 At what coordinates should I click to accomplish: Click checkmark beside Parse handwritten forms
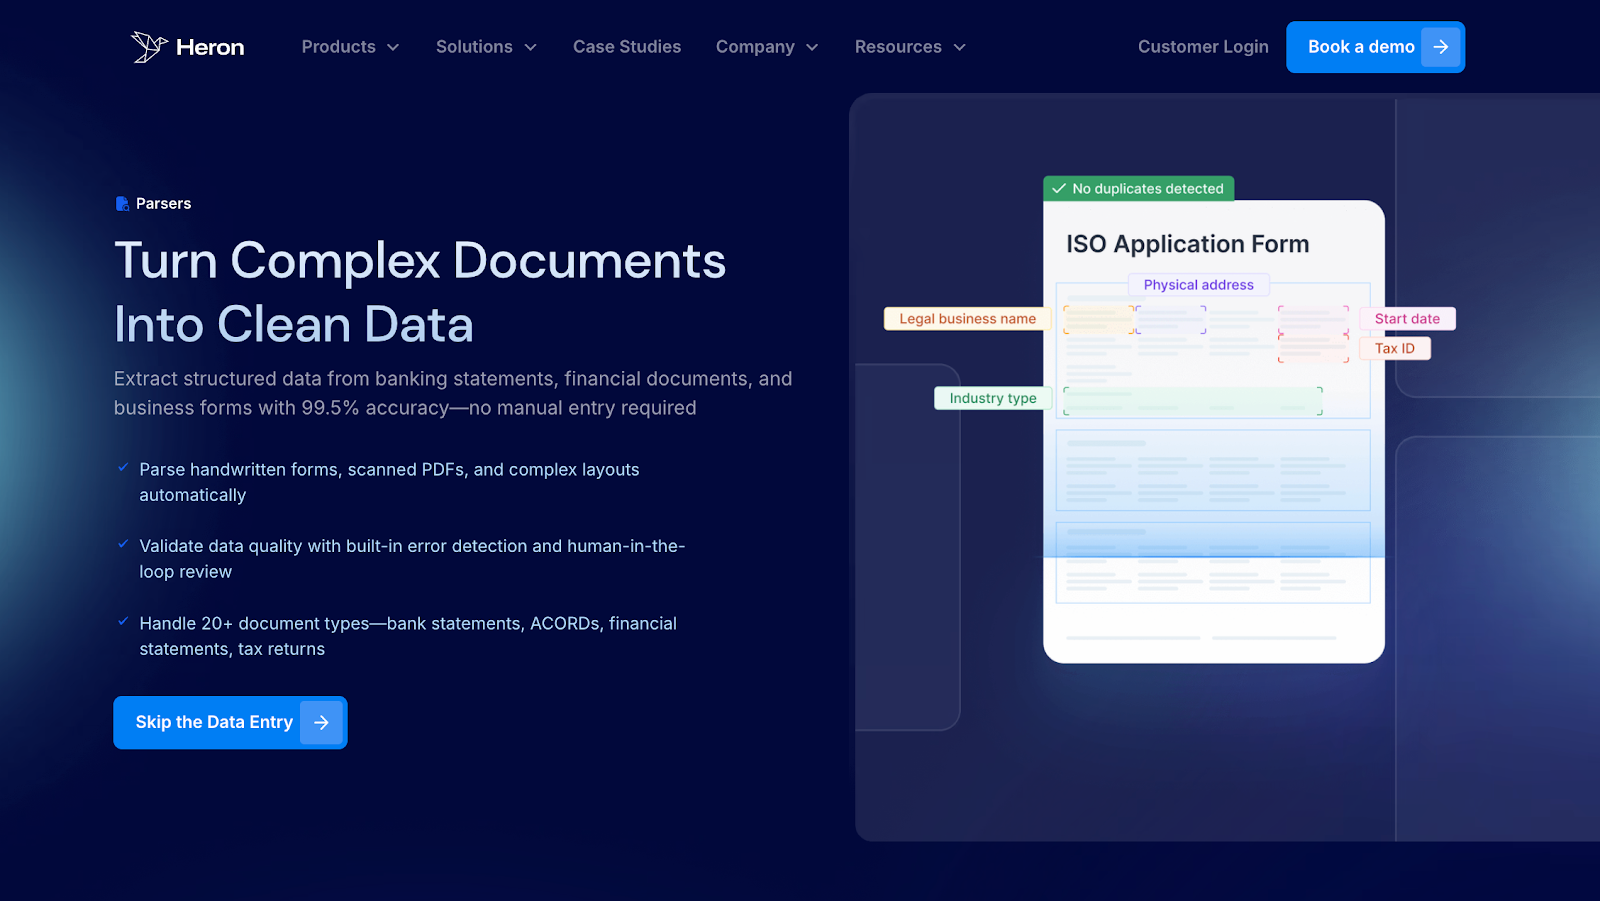[123, 467]
